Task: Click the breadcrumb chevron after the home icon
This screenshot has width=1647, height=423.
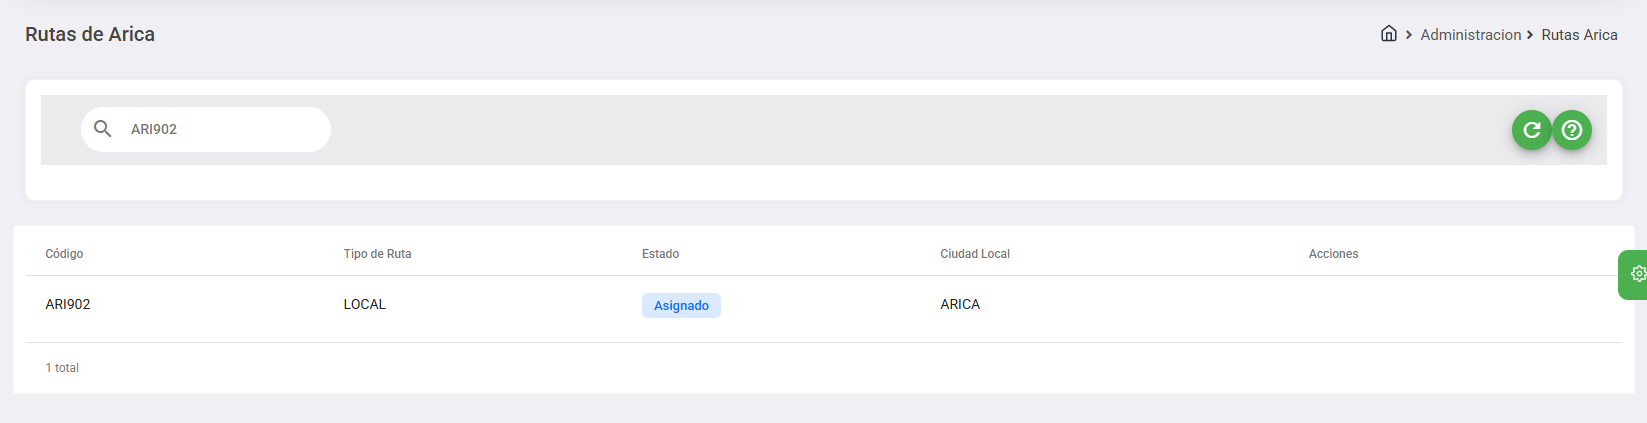Action: click(1409, 35)
